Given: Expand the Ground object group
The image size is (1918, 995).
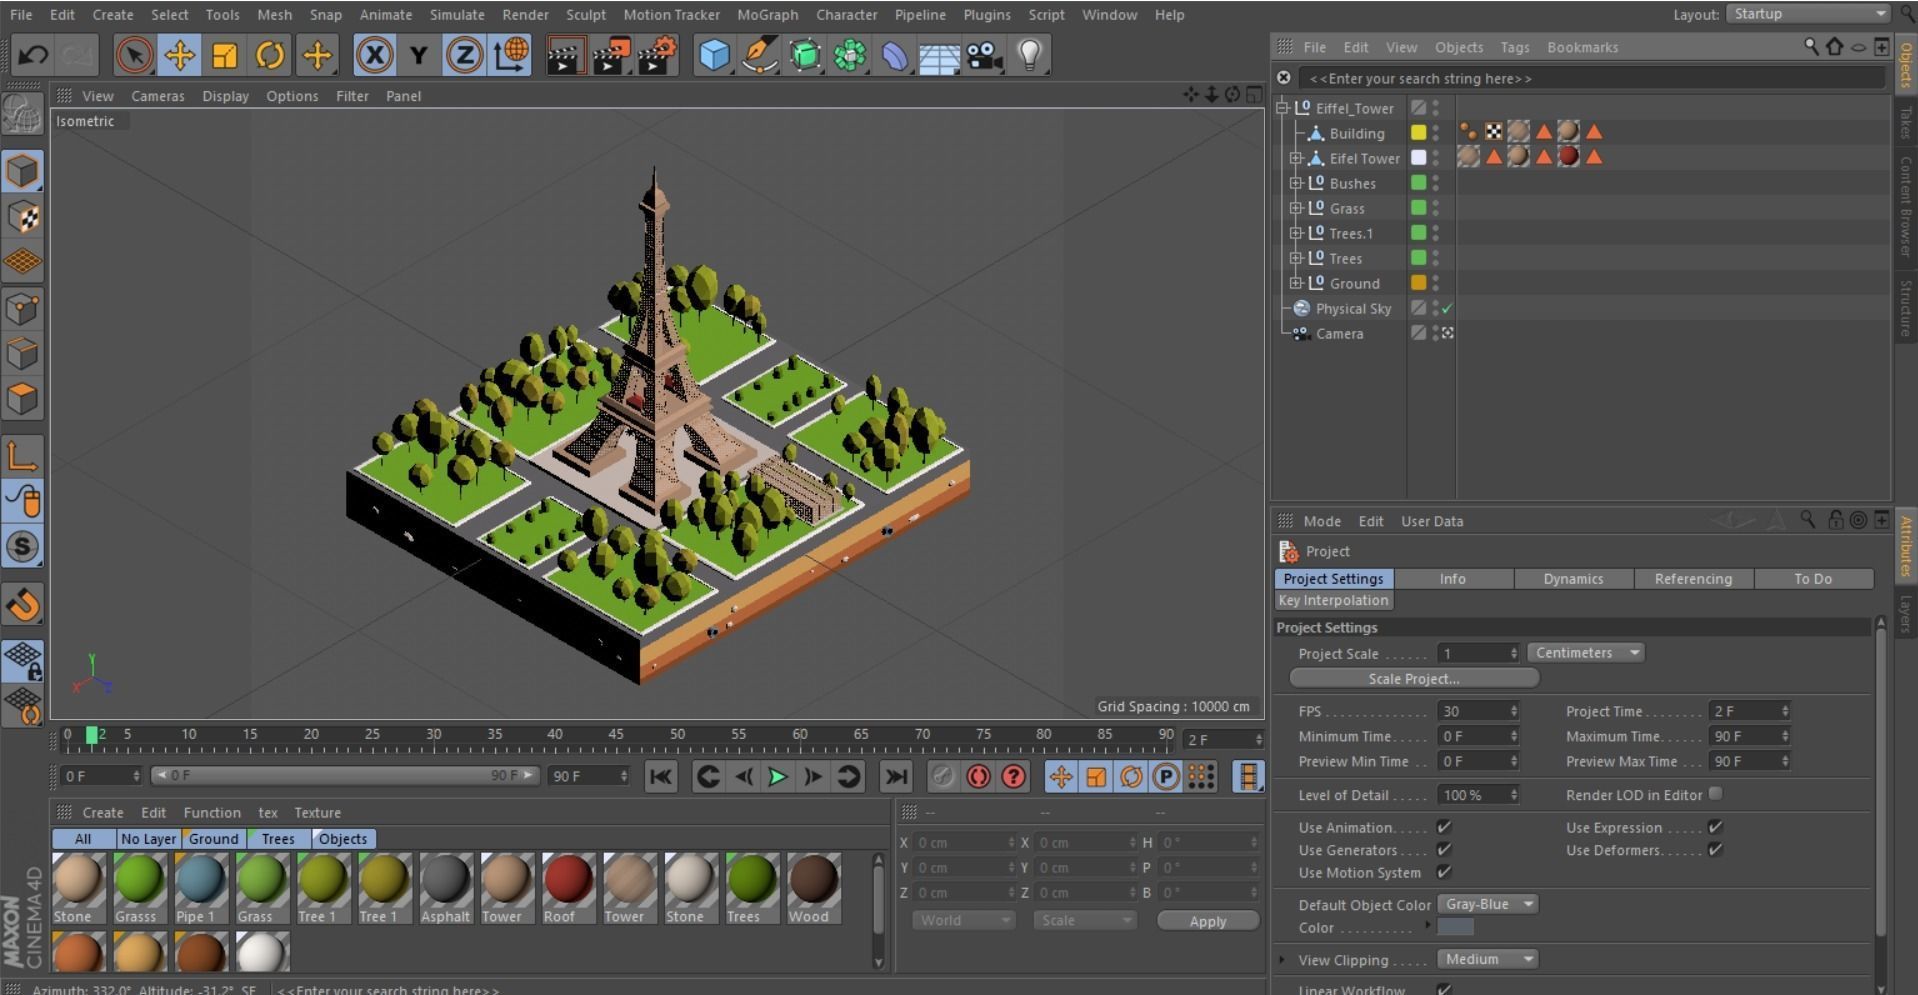Looking at the screenshot, I should coord(1296,283).
